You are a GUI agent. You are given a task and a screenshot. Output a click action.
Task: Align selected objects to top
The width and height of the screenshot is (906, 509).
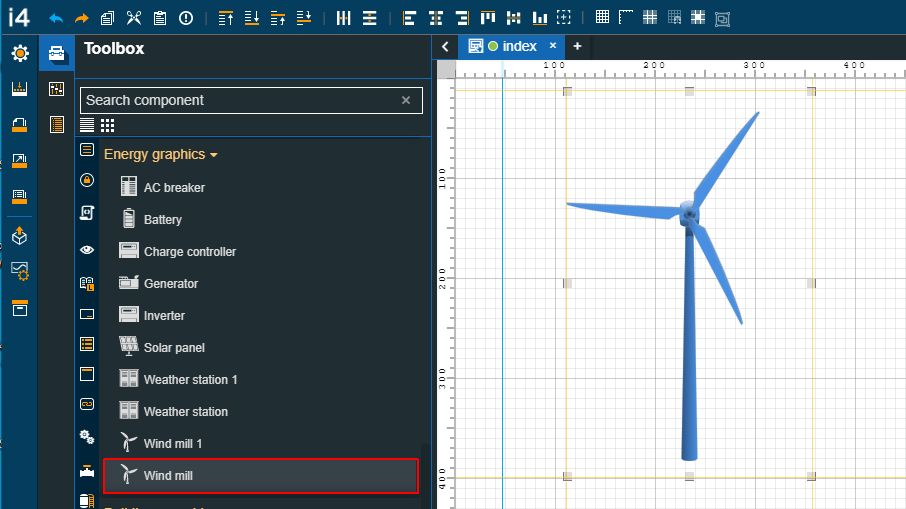[488, 18]
